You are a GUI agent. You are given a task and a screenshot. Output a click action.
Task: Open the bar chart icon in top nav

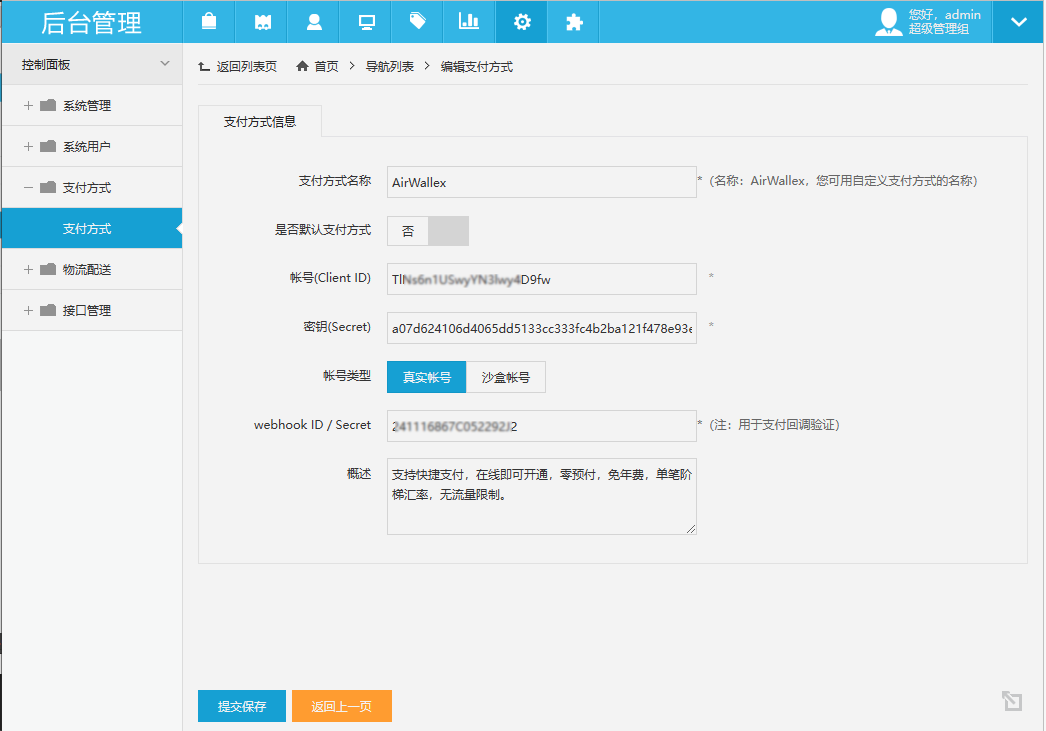point(469,21)
